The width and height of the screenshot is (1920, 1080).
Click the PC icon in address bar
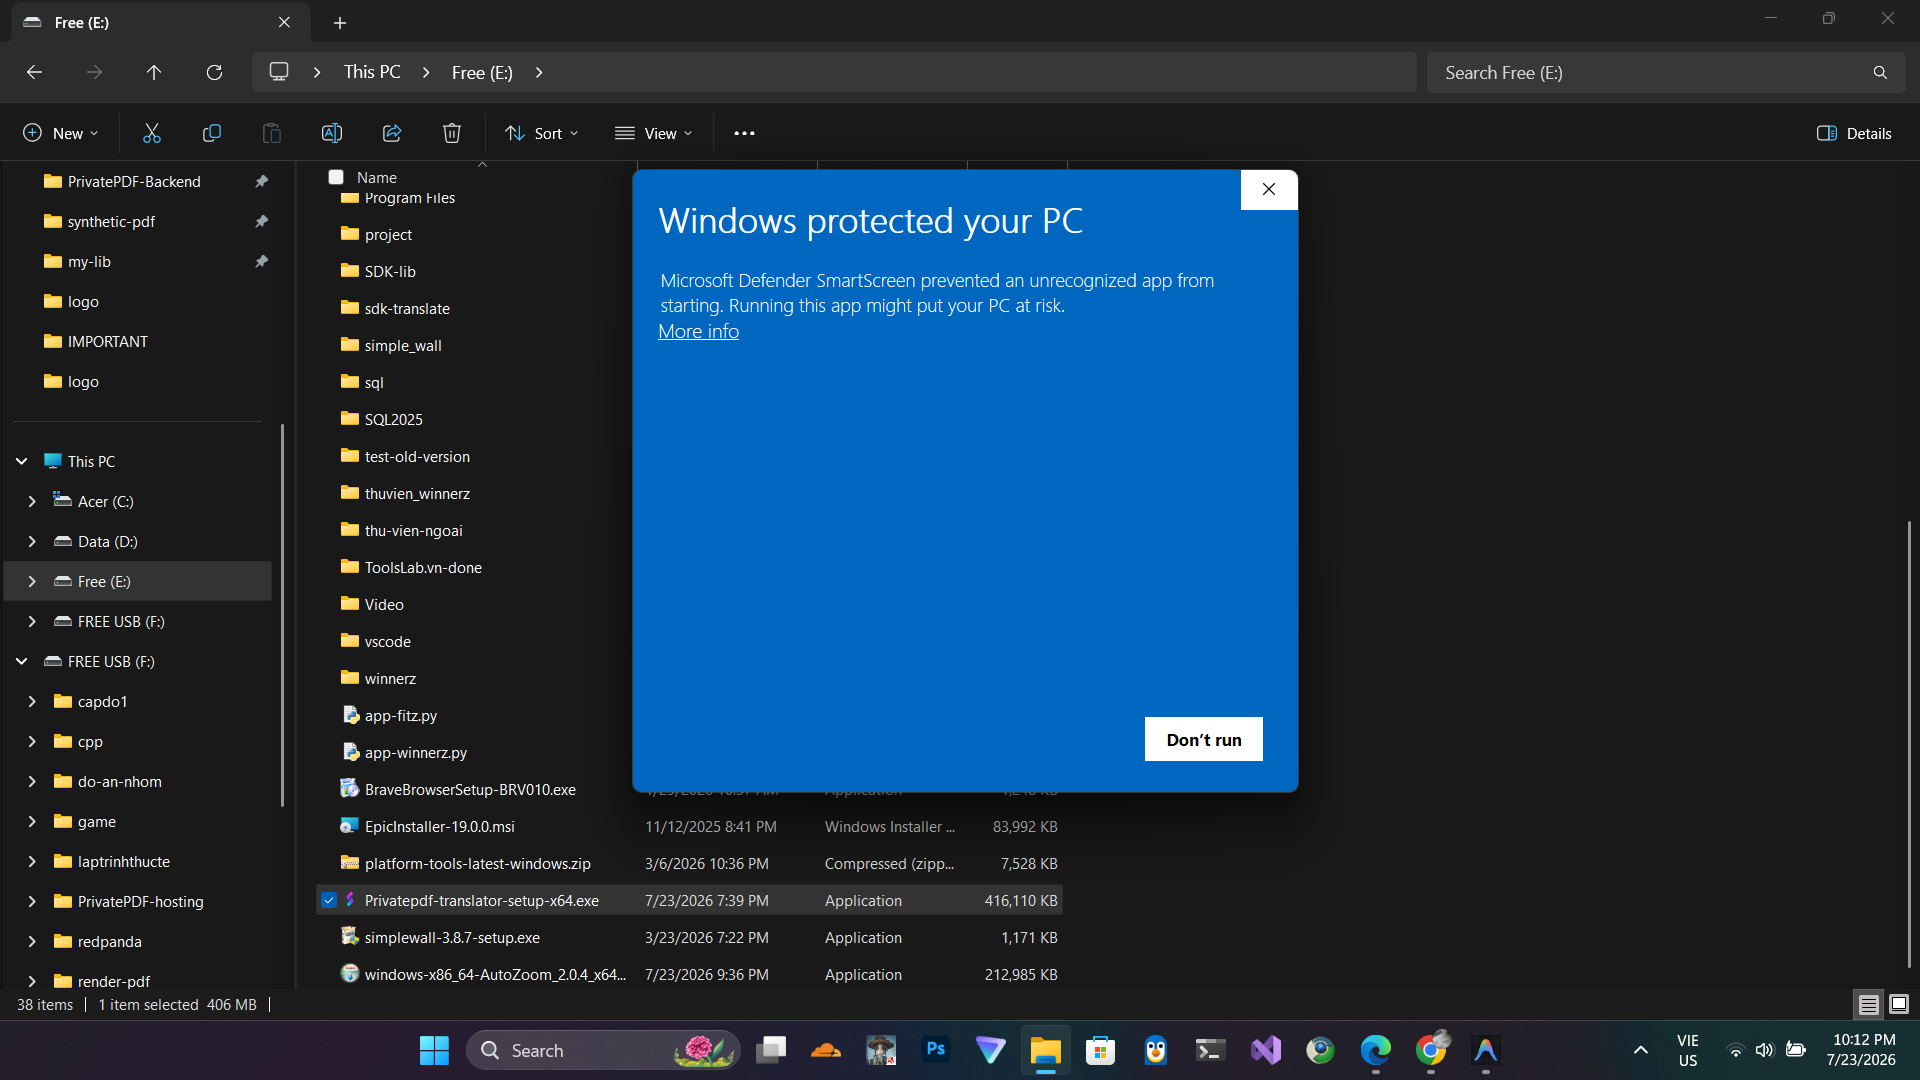(x=279, y=72)
